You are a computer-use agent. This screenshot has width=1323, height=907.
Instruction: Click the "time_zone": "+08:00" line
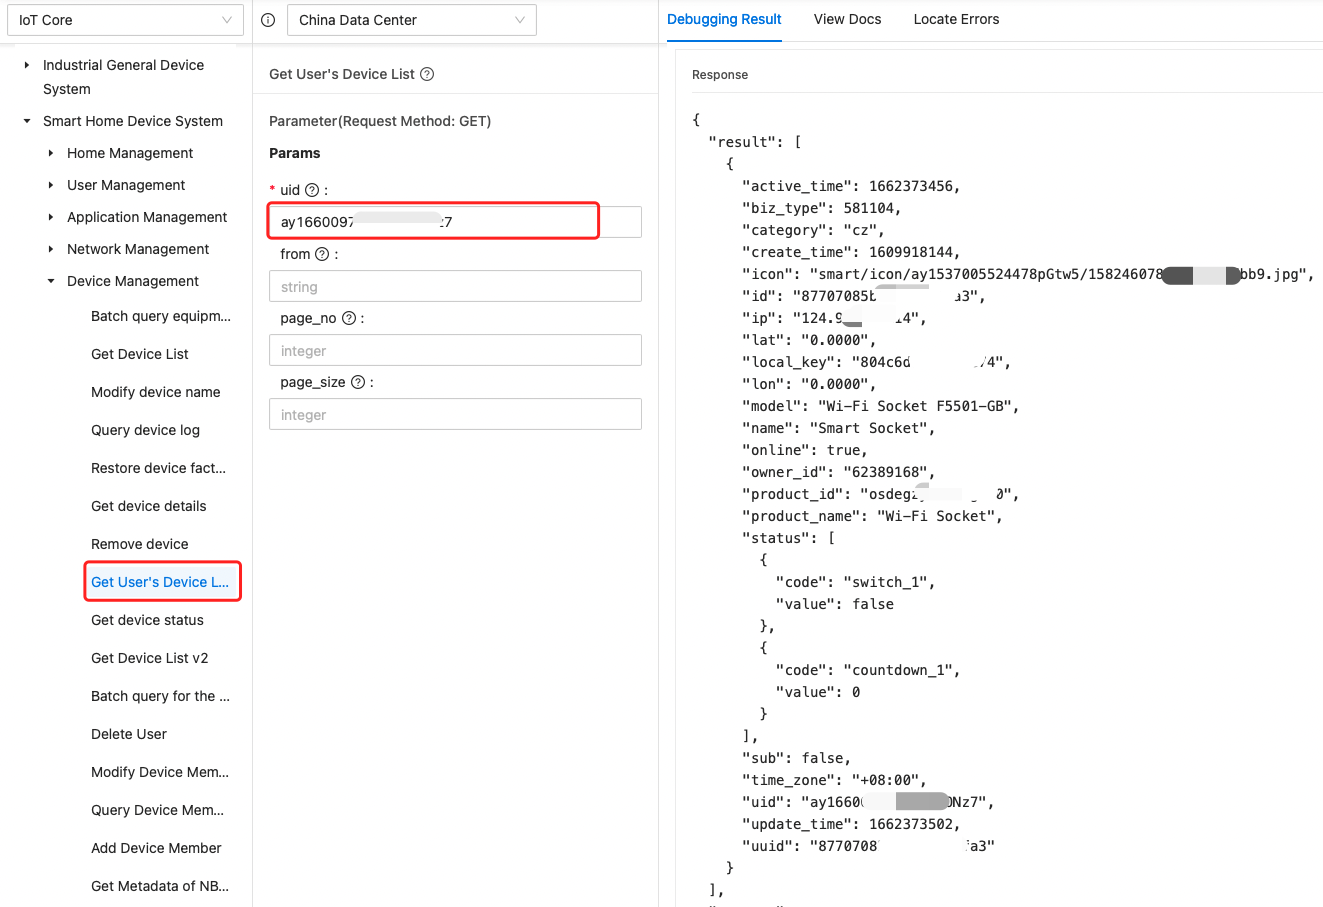(834, 780)
